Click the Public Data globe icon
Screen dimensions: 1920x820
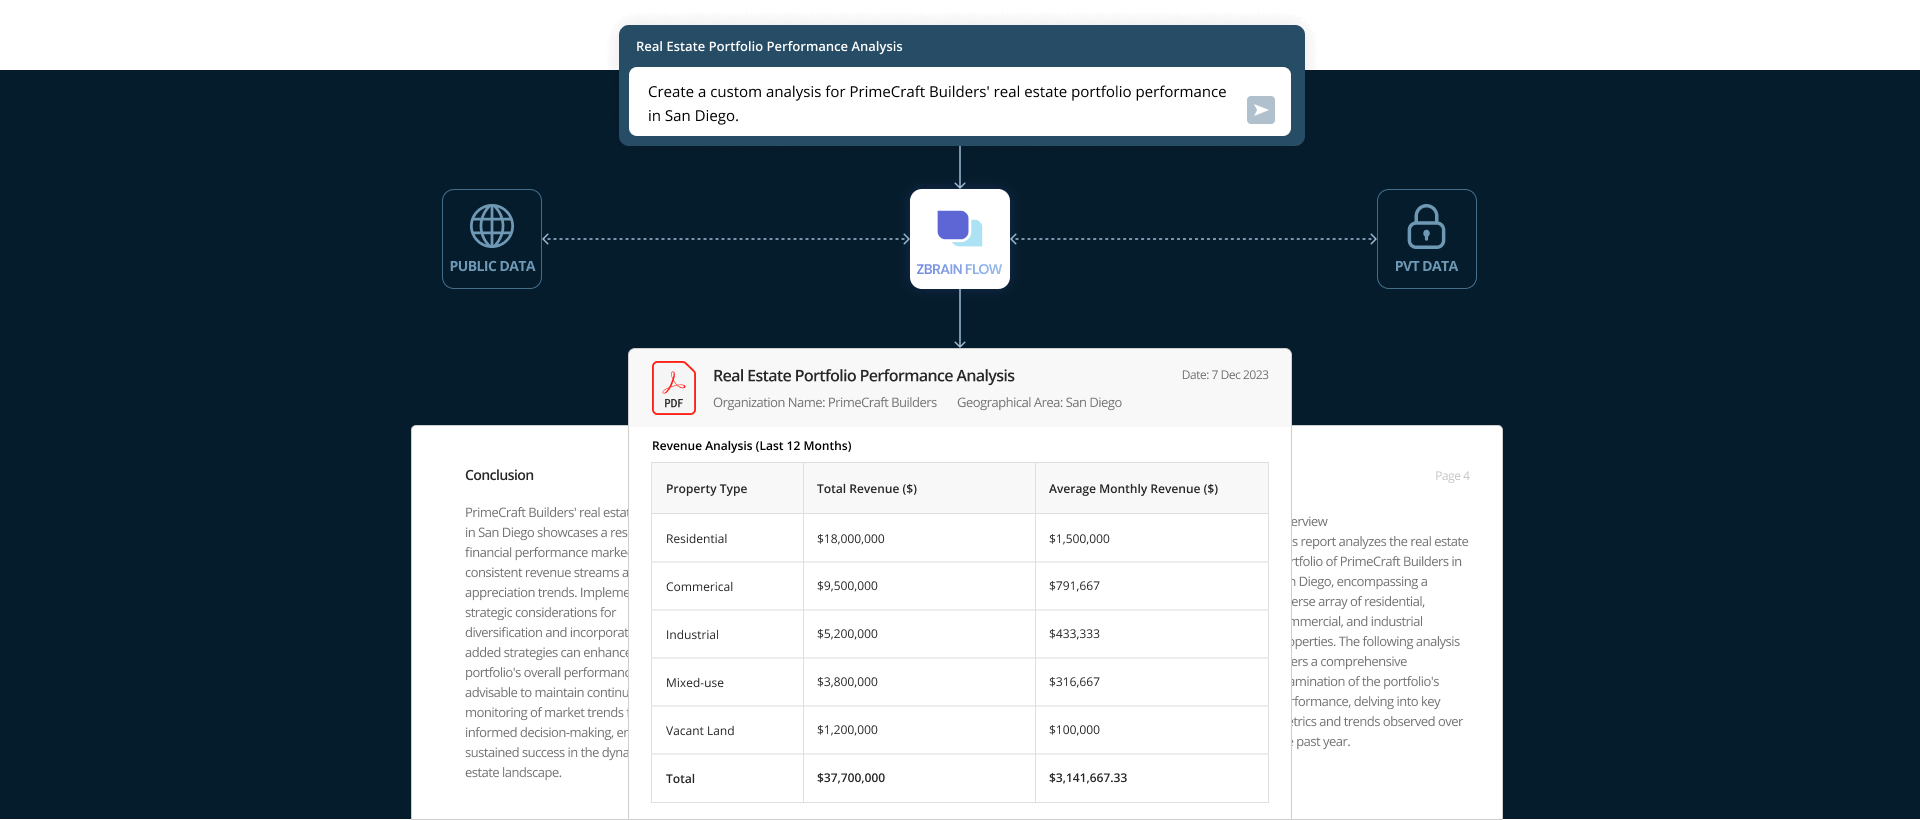click(x=492, y=226)
